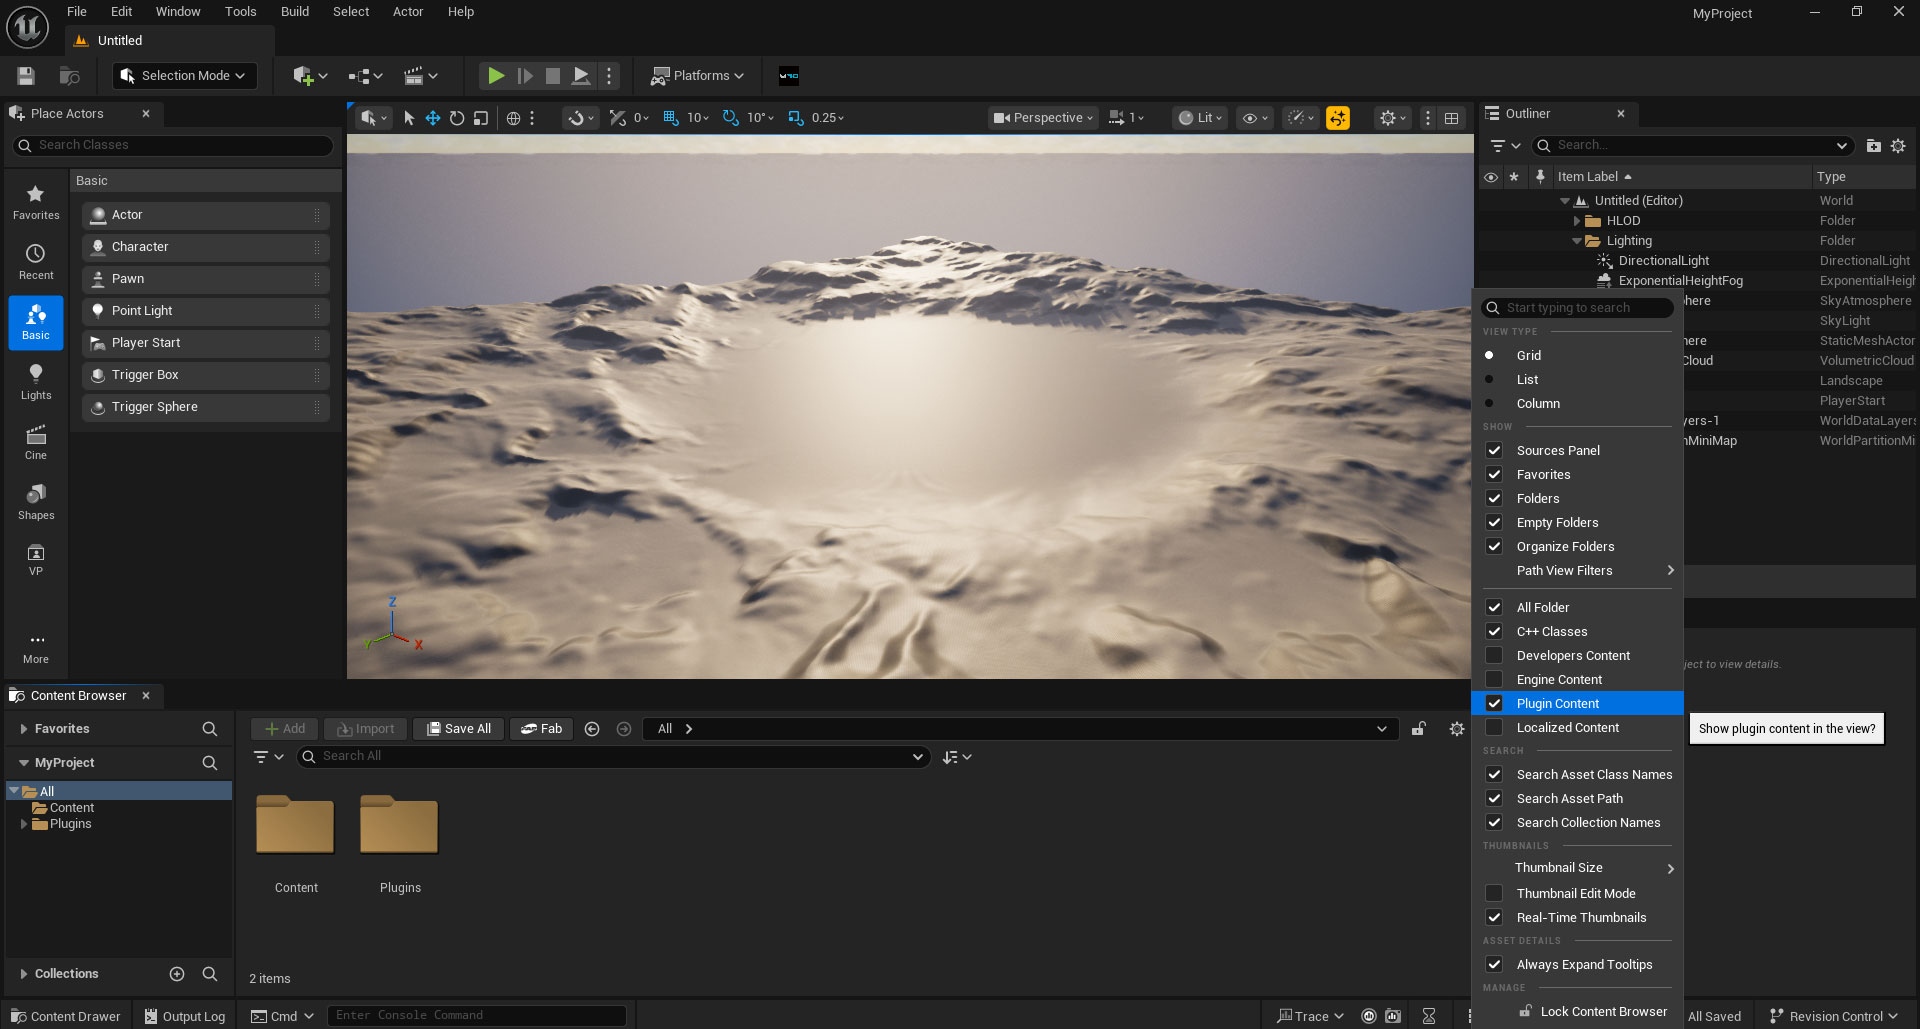Click inside the console command input field
This screenshot has width=1920, height=1029.
click(x=478, y=1014)
